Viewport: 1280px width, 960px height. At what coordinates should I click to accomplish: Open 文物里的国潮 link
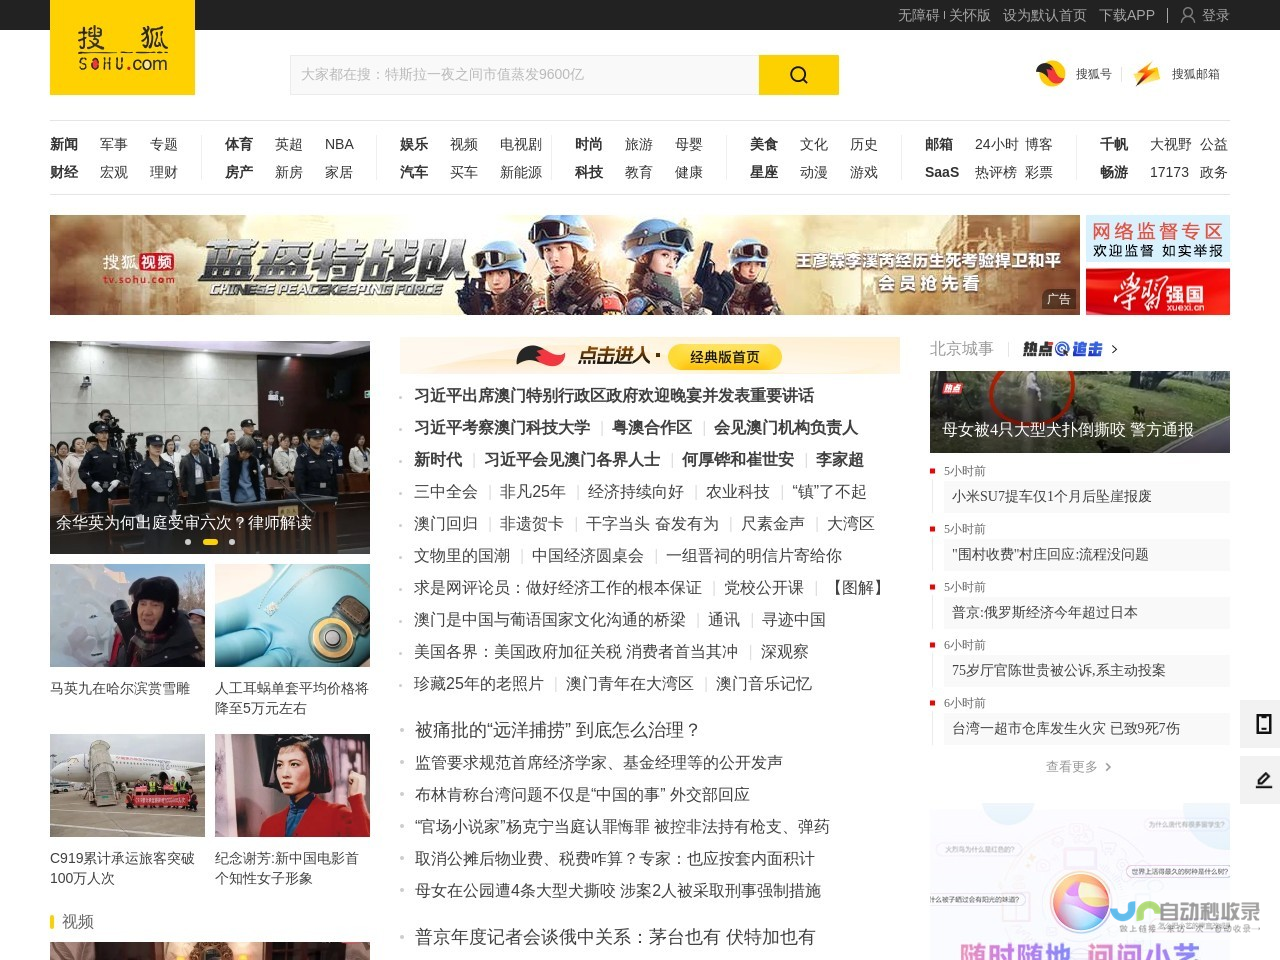pyautogui.click(x=462, y=556)
